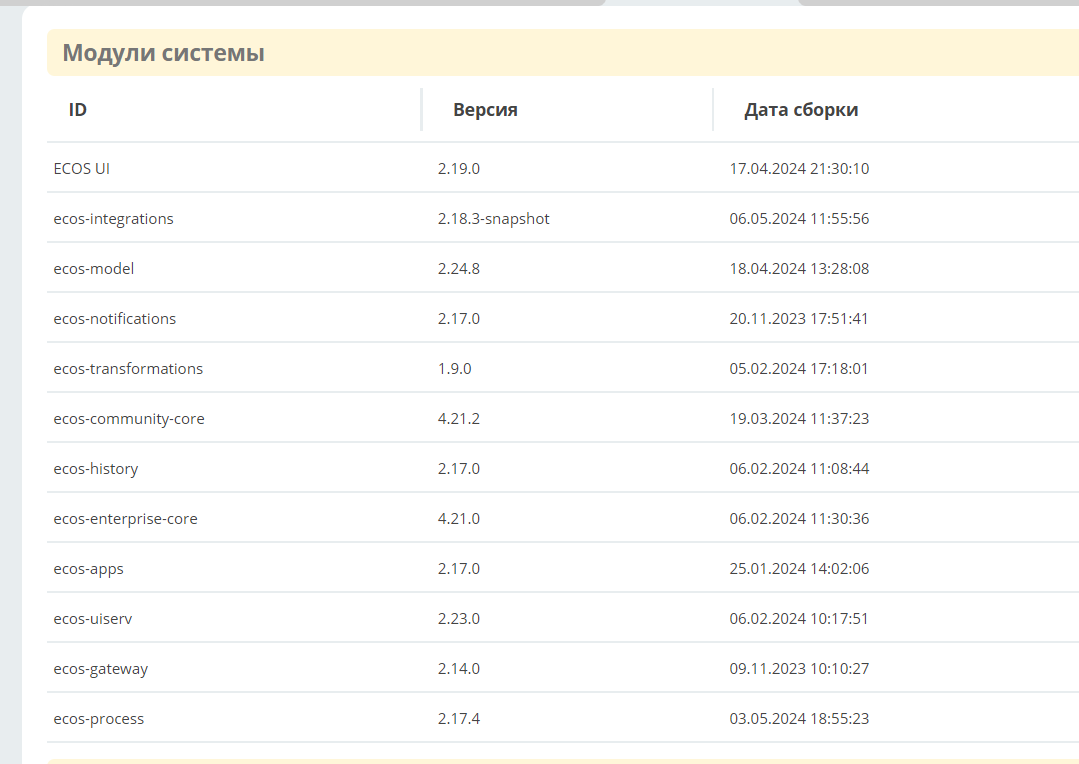The height and width of the screenshot is (764, 1079).
Task: Click version 4.21.2 cell
Action: (459, 418)
